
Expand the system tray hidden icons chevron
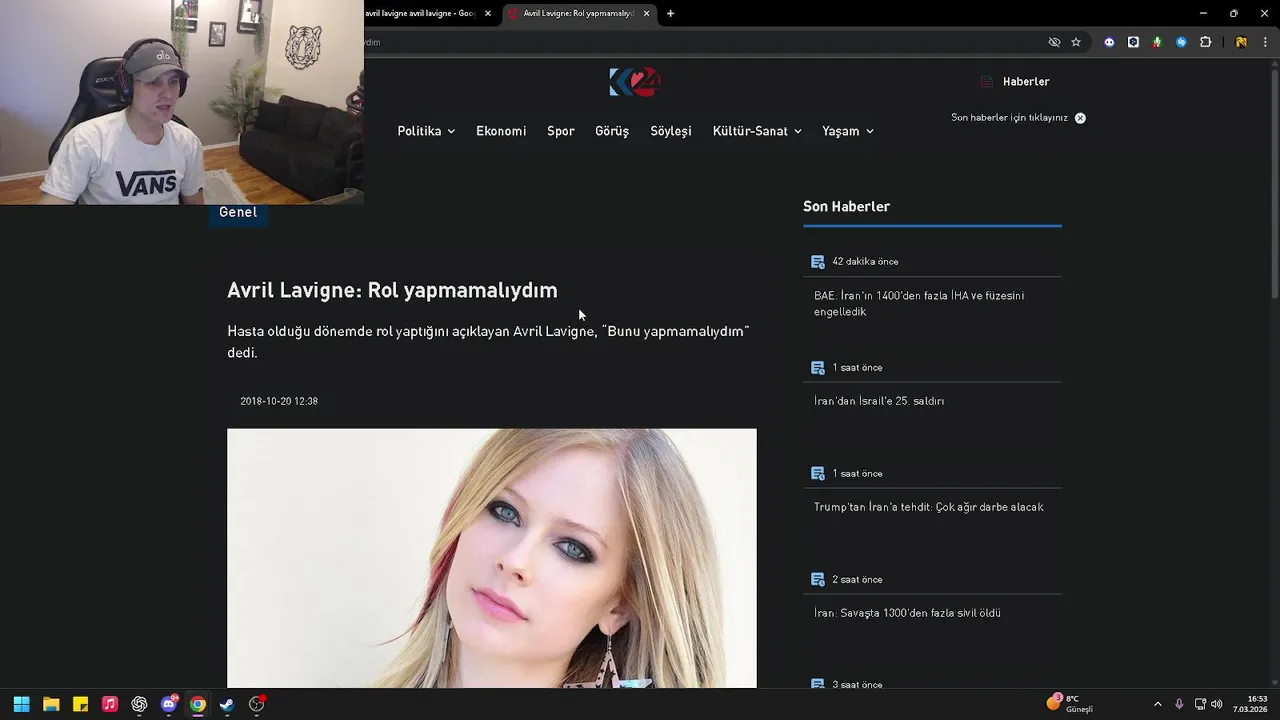point(1158,704)
